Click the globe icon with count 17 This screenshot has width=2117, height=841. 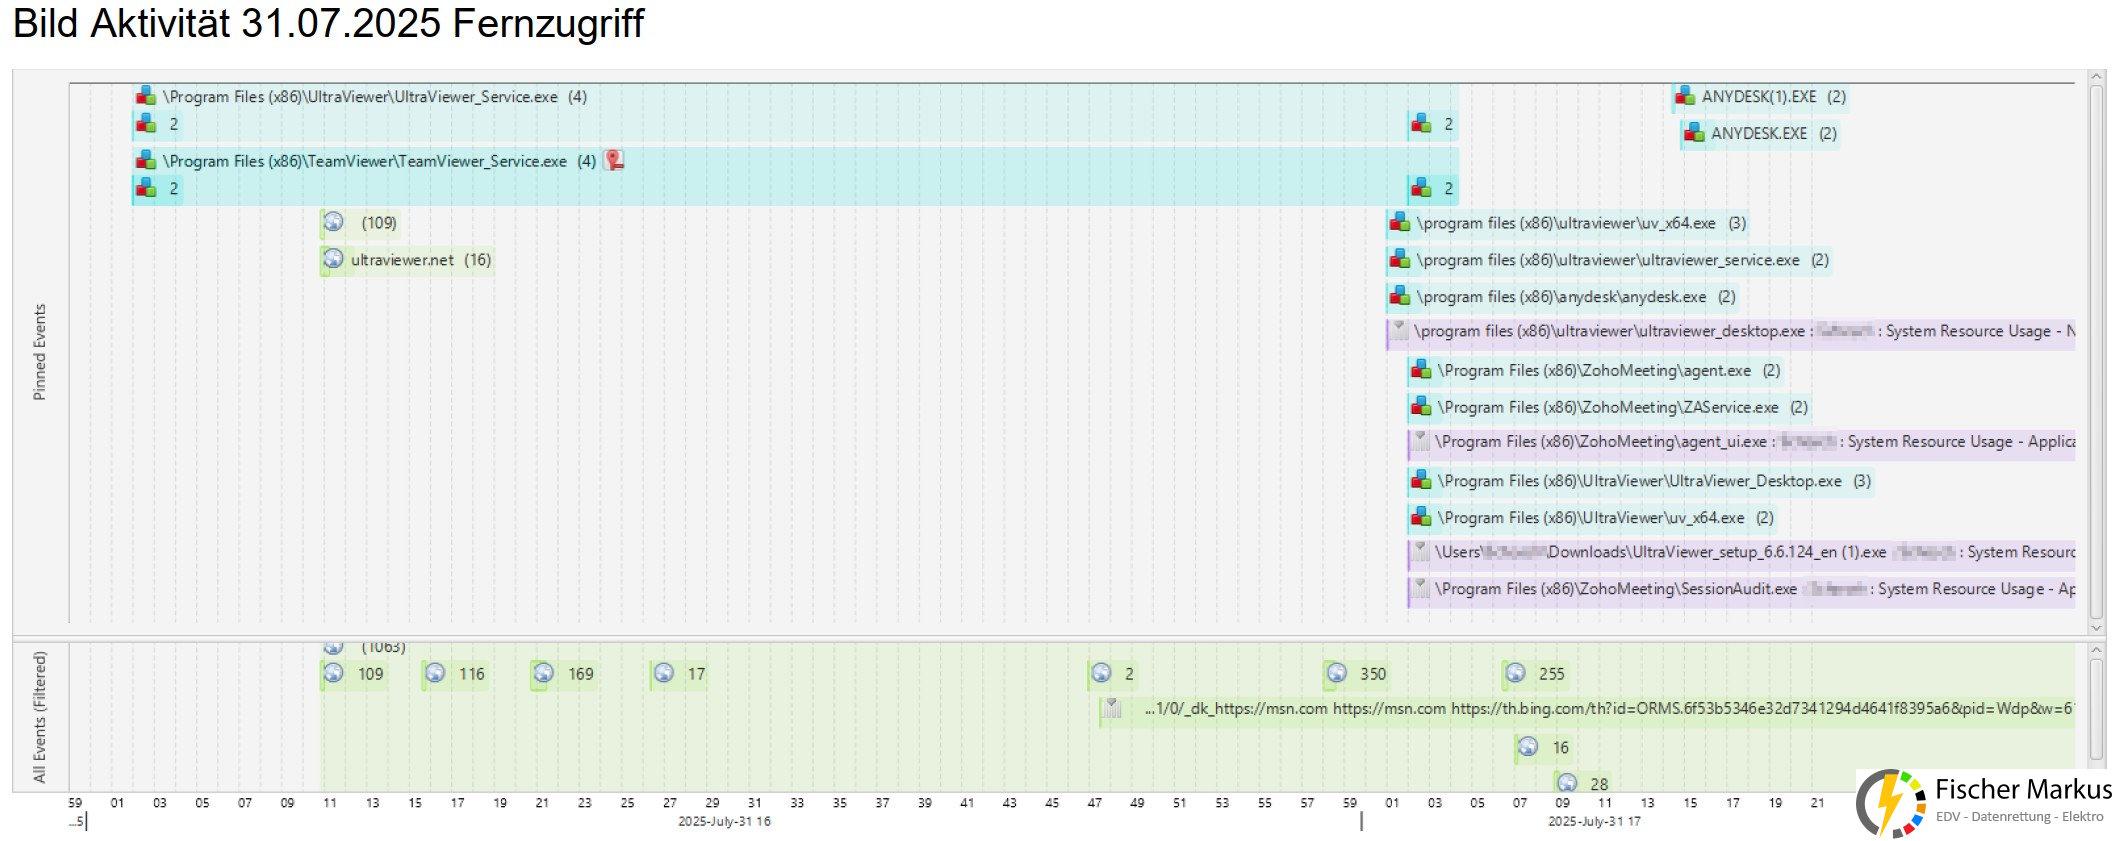point(664,673)
